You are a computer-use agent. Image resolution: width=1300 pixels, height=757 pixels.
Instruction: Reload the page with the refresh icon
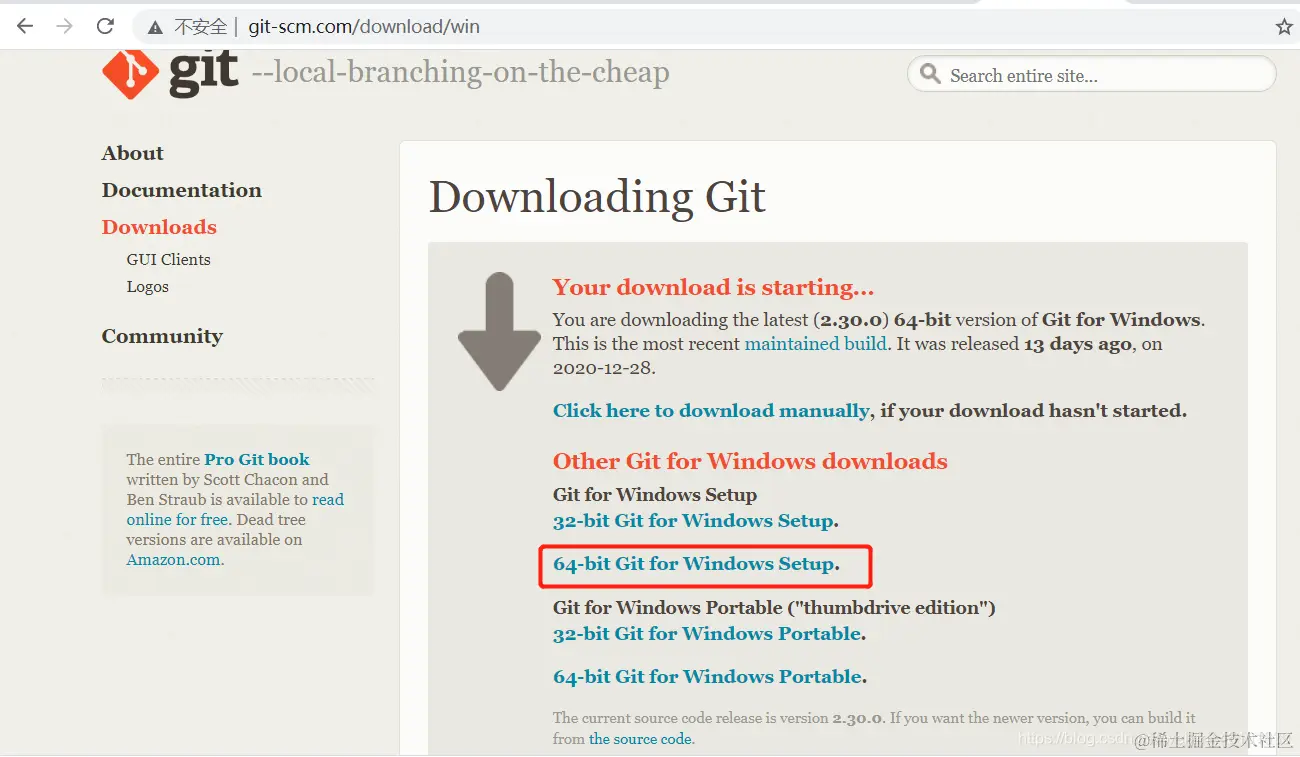[x=105, y=27]
